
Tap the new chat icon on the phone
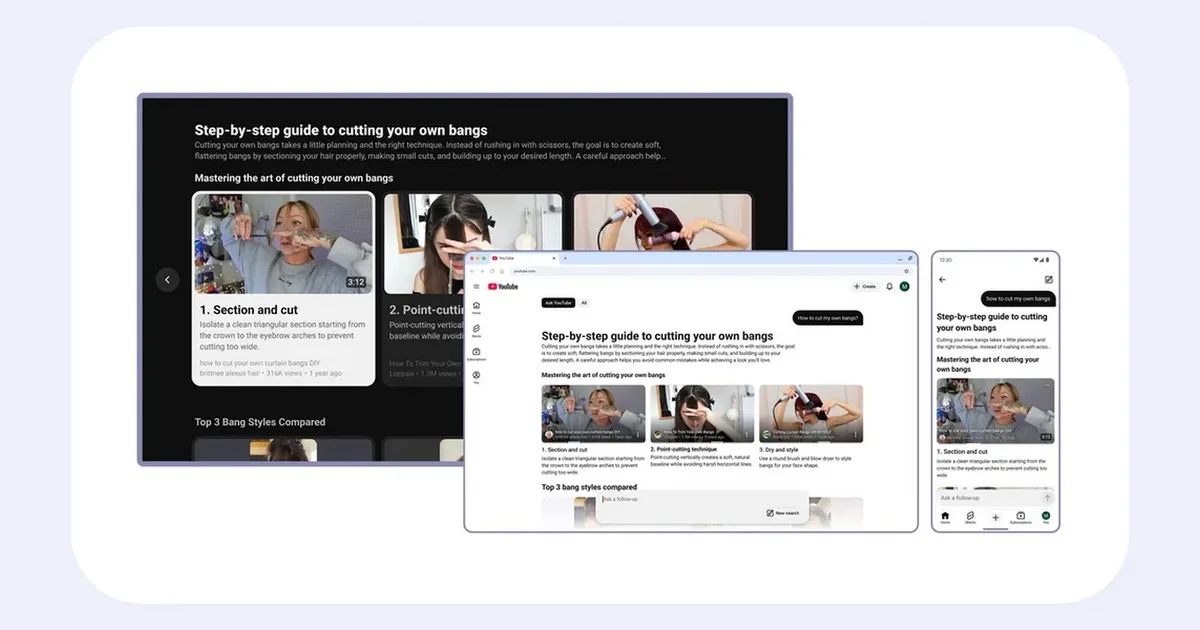pos(1048,280)
